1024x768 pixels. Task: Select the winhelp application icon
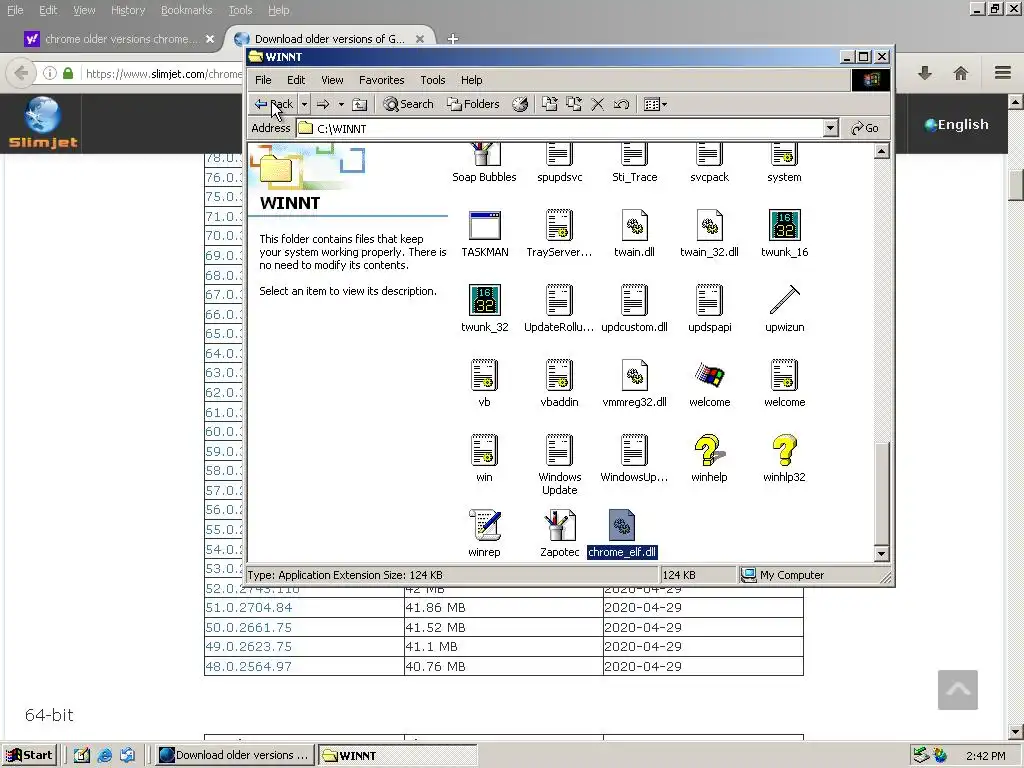pyautogui.click(x=709, y=459)
